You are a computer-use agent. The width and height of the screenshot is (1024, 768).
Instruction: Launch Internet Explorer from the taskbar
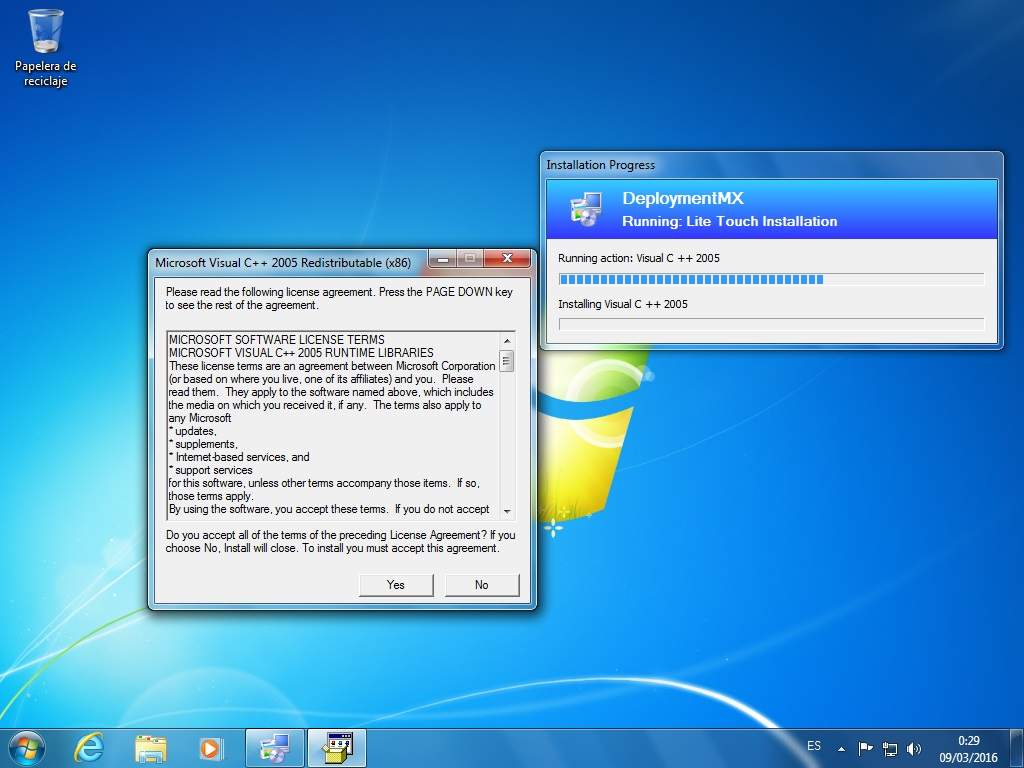pyautogui.click(x=90, y=747)
